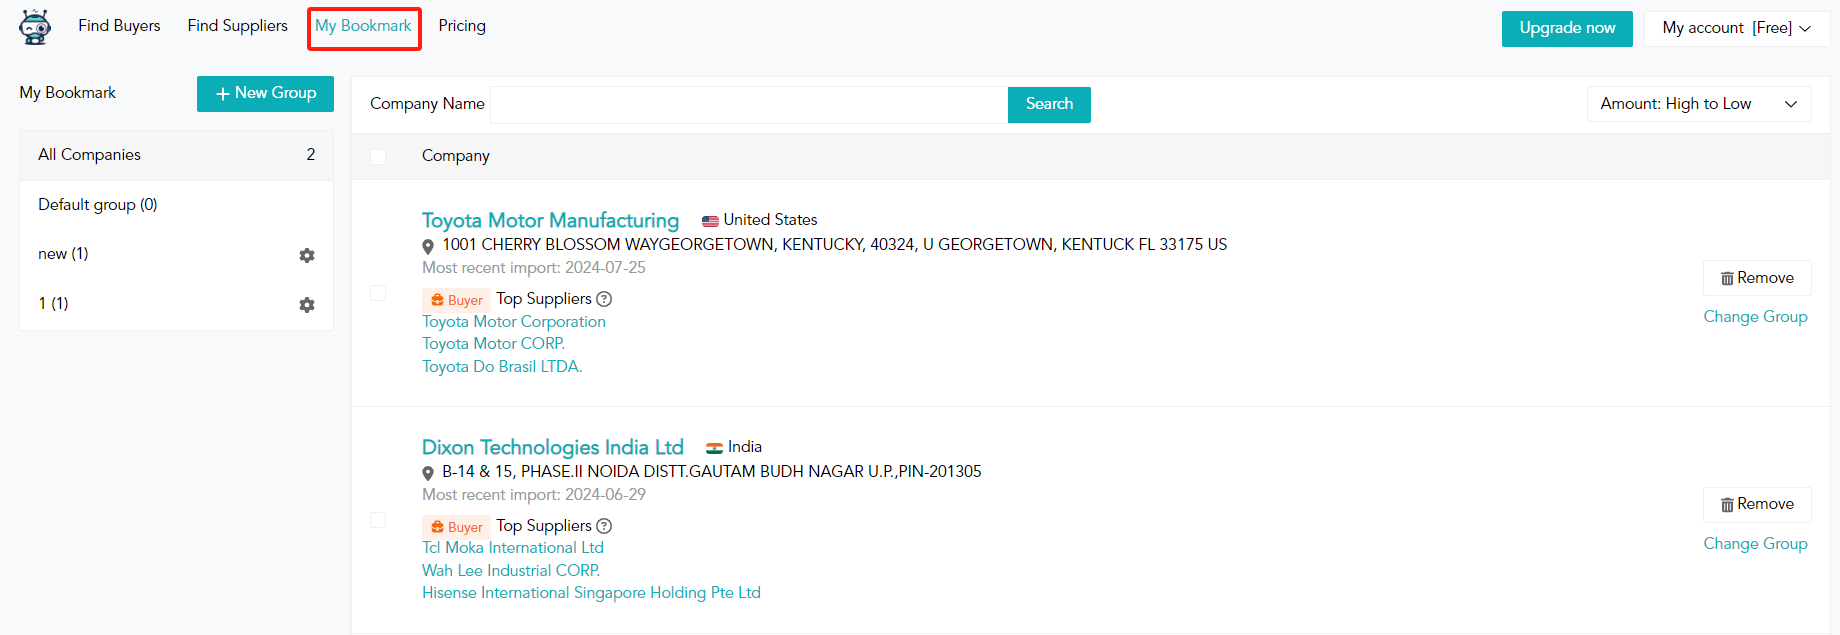Open supplier Toyota Do Brasil LTDA.
The height and width of the screenshot is (635, 1840).
[x=502, y=367]
